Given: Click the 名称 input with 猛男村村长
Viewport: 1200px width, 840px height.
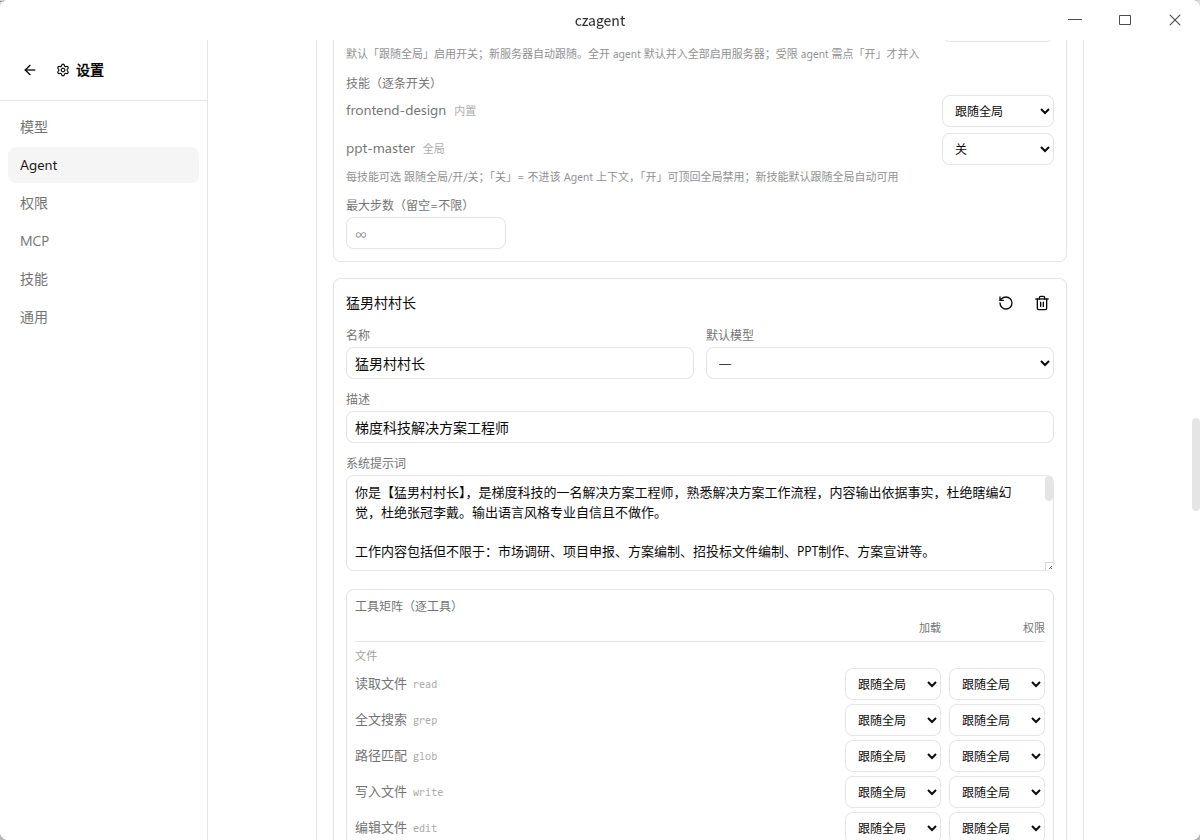Looking at the screenshot, I should point(520,363).
